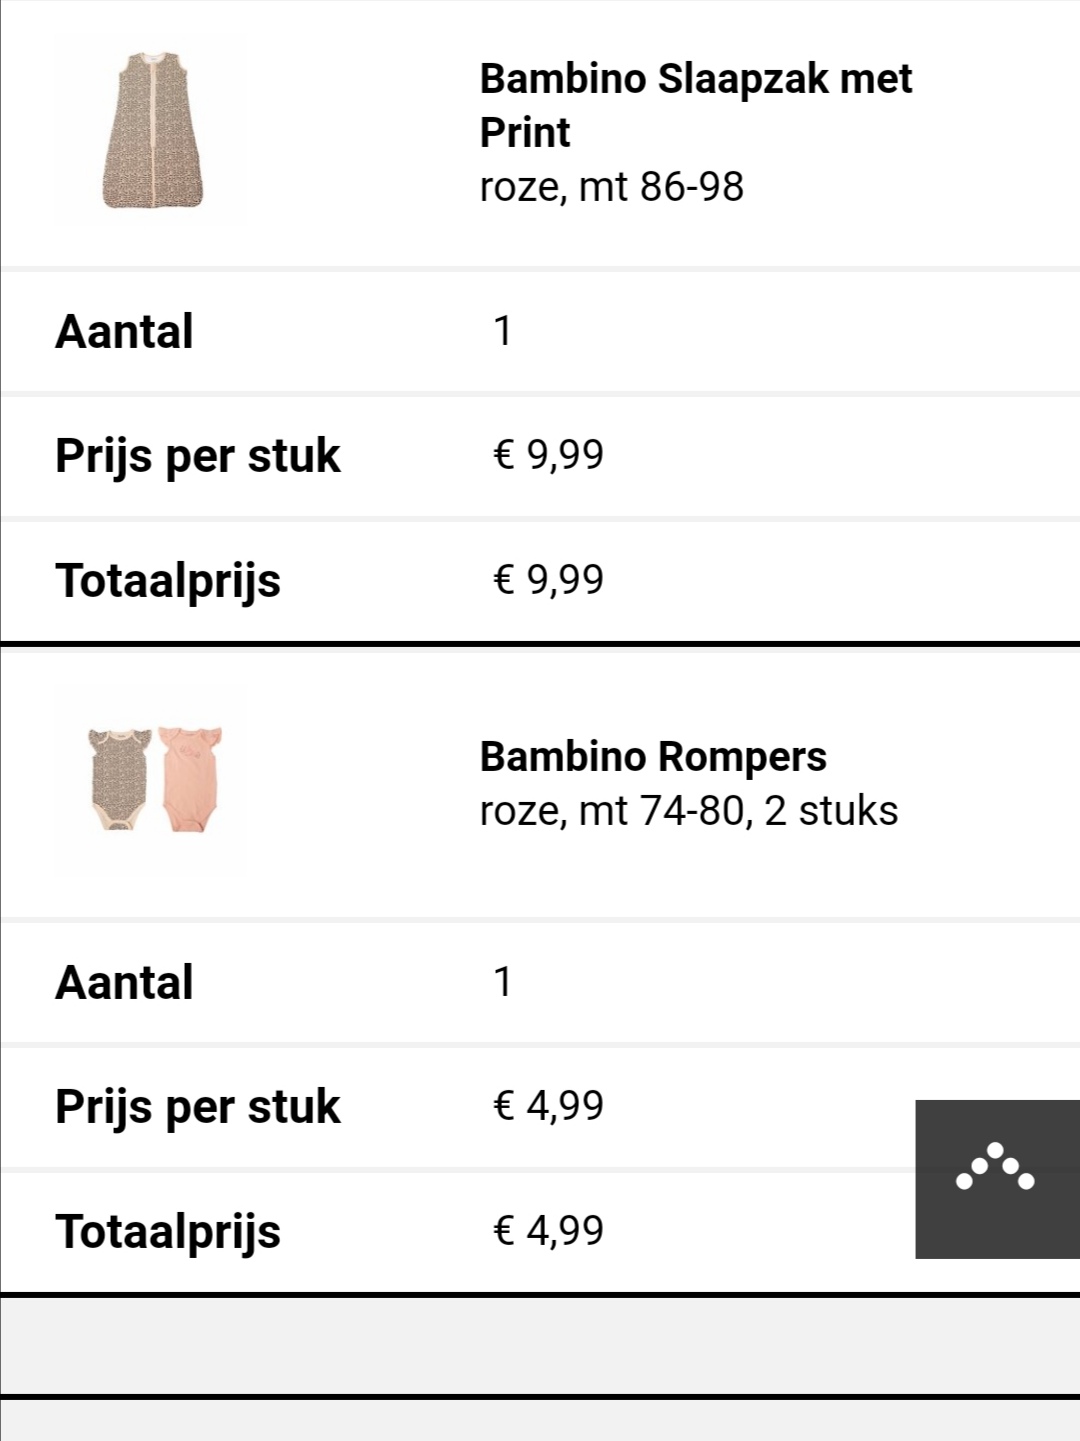Click the € 9,99 unit price
The image size is (1080, 1441).
click(x=548, y=455)
